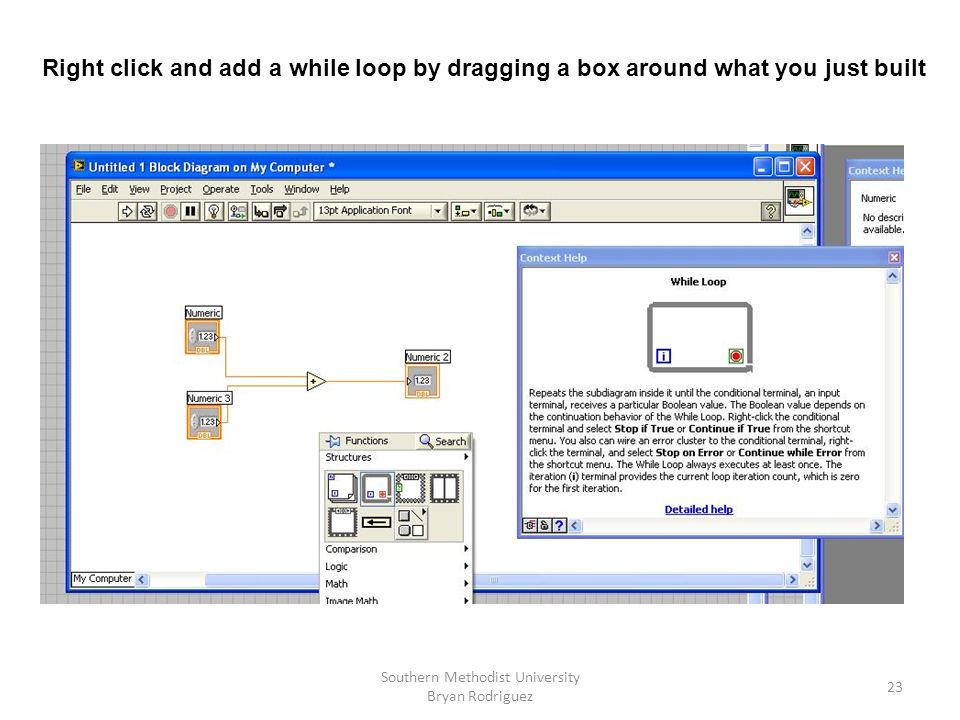The width and height of the screenshot is (960, 720).
Task: Click the Step Into toolbar button
Action: click(261, 212)
